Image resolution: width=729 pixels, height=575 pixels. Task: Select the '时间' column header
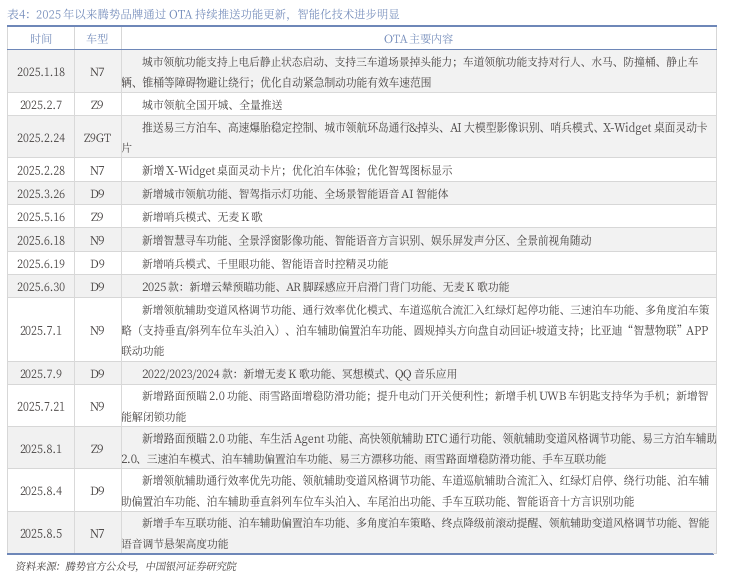pyautogui.click(x=41, y=39)
